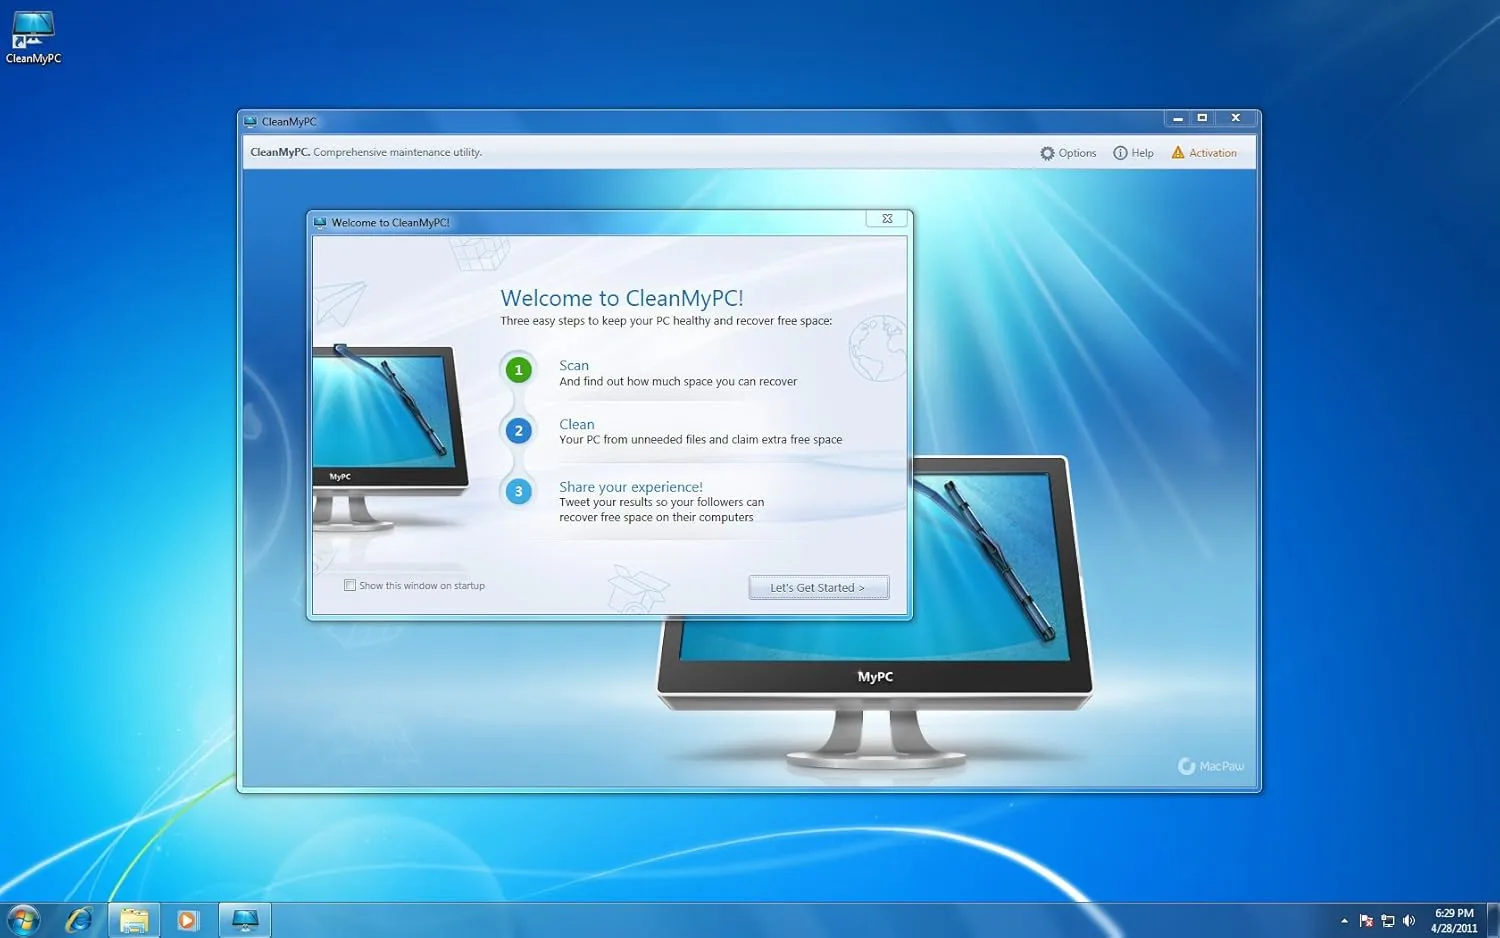
Task: Select the CleanMyPC taskbar icon
Action: click(244, 918)
